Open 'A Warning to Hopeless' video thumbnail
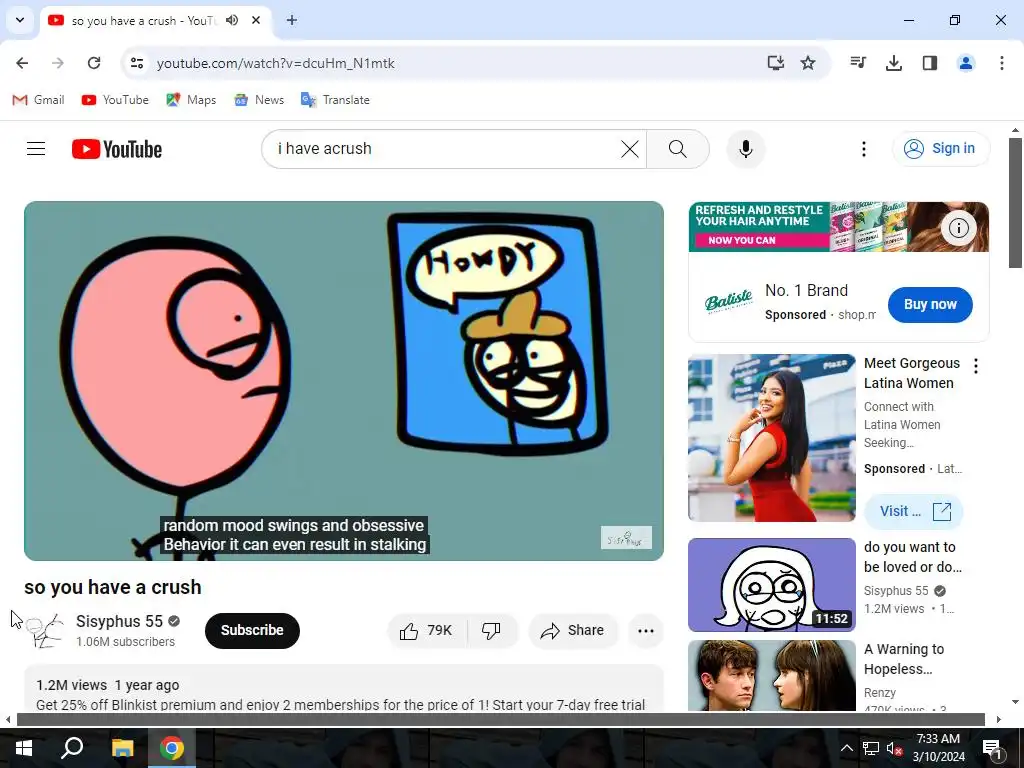 (771, 675)
